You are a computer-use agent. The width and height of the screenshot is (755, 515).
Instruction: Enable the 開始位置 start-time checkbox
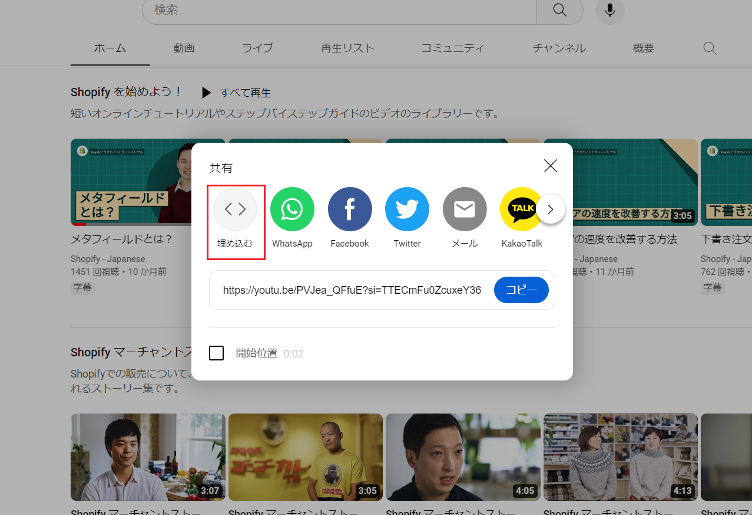(216, 353)
